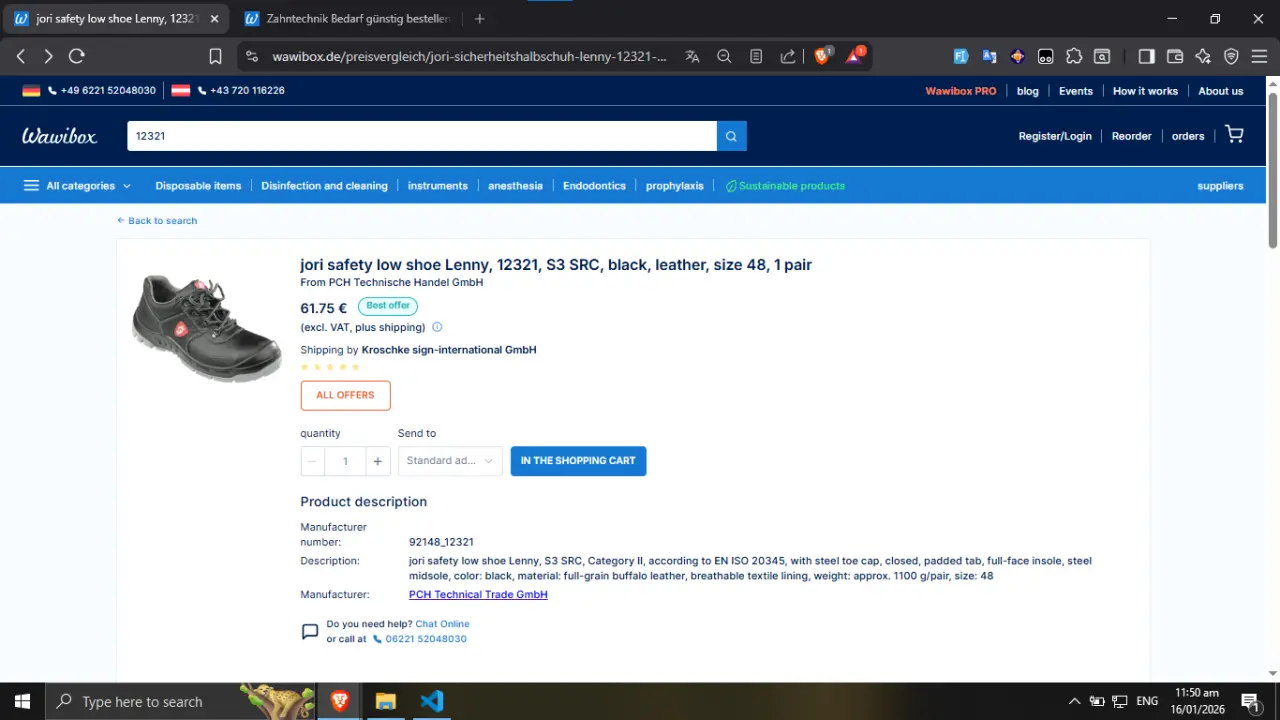Open a new browser tab
This screenshot has width=1280, height=720.
(x=480, y=19)
